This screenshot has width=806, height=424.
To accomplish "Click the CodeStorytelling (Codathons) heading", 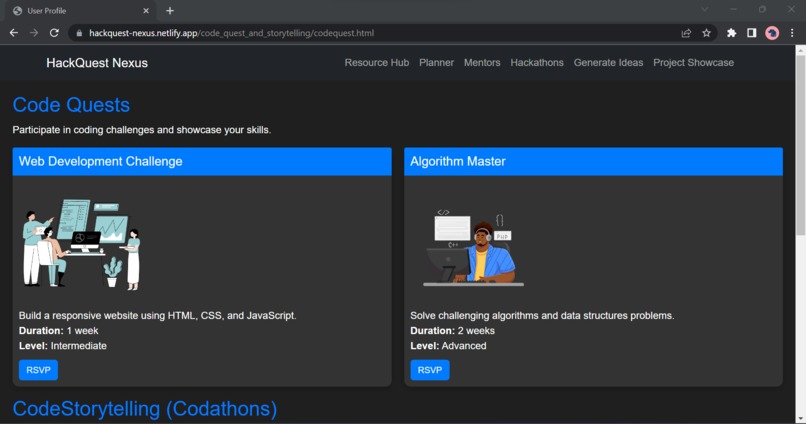I will pos(145,409).
